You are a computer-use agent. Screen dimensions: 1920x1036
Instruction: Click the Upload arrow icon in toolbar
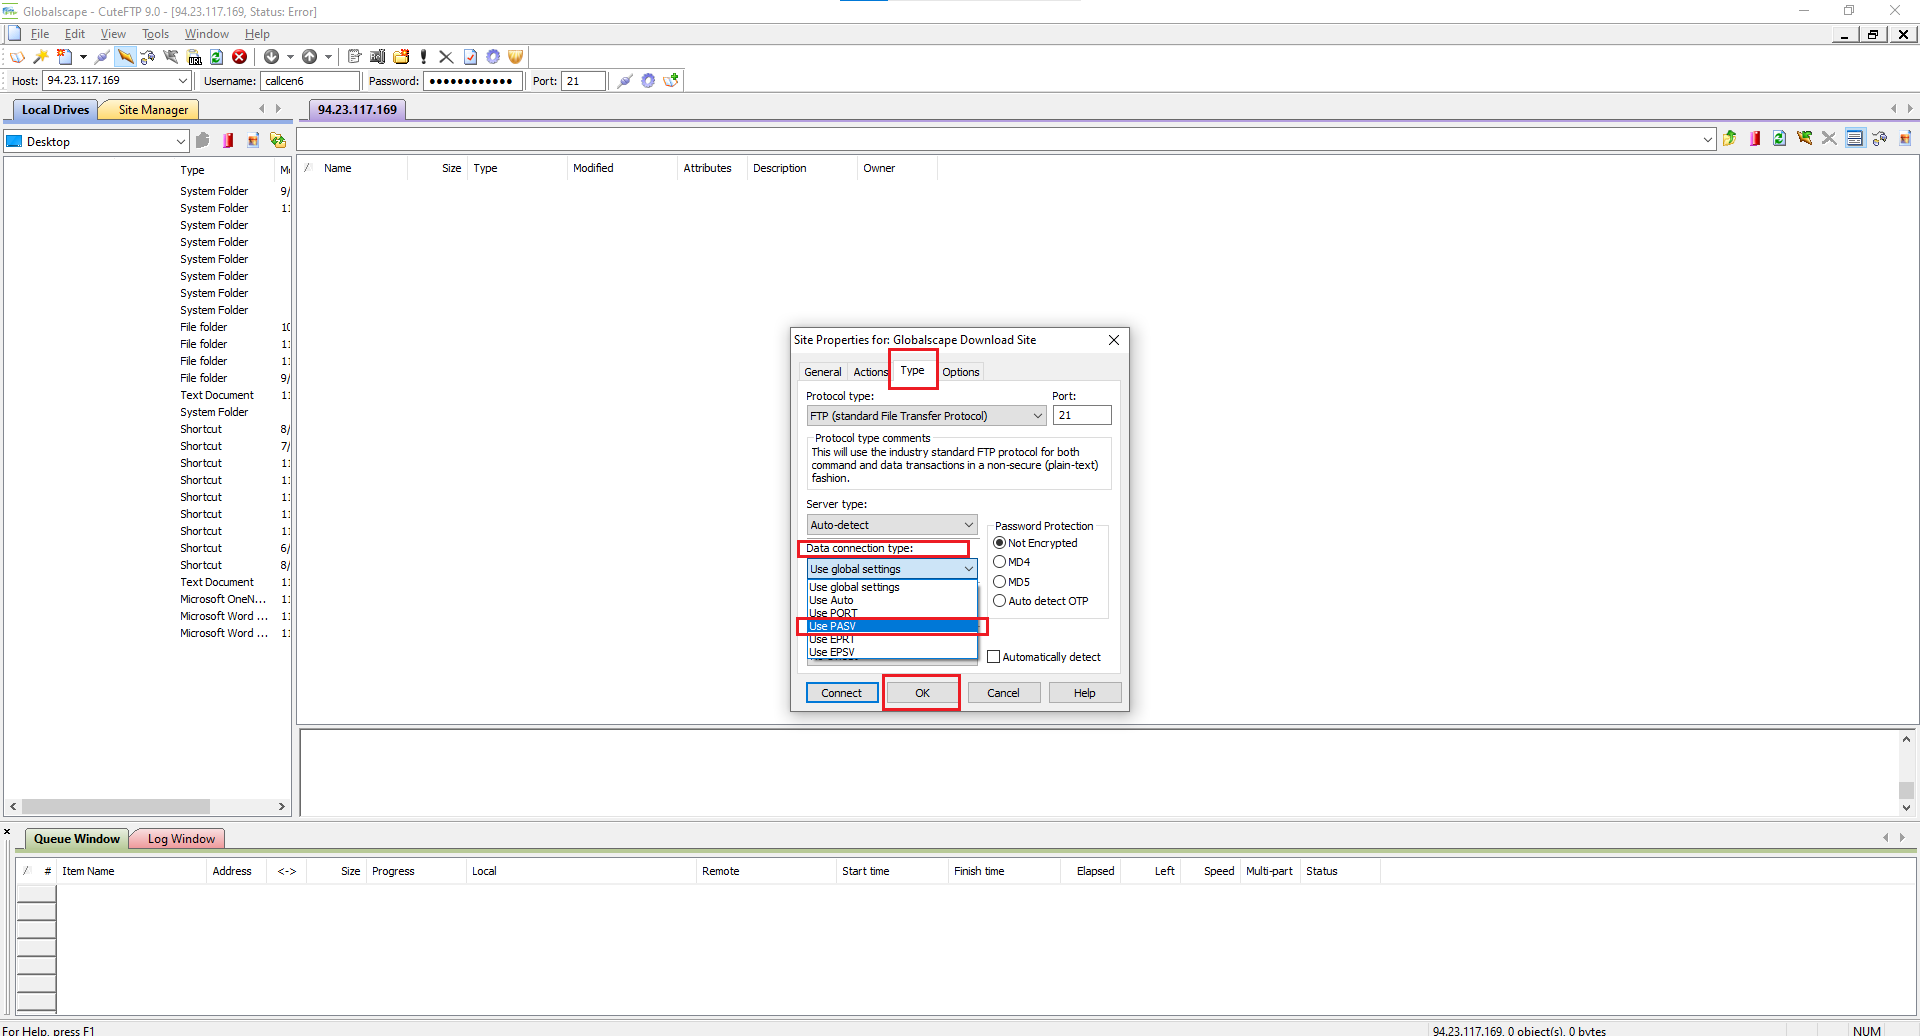click(310, 57)
